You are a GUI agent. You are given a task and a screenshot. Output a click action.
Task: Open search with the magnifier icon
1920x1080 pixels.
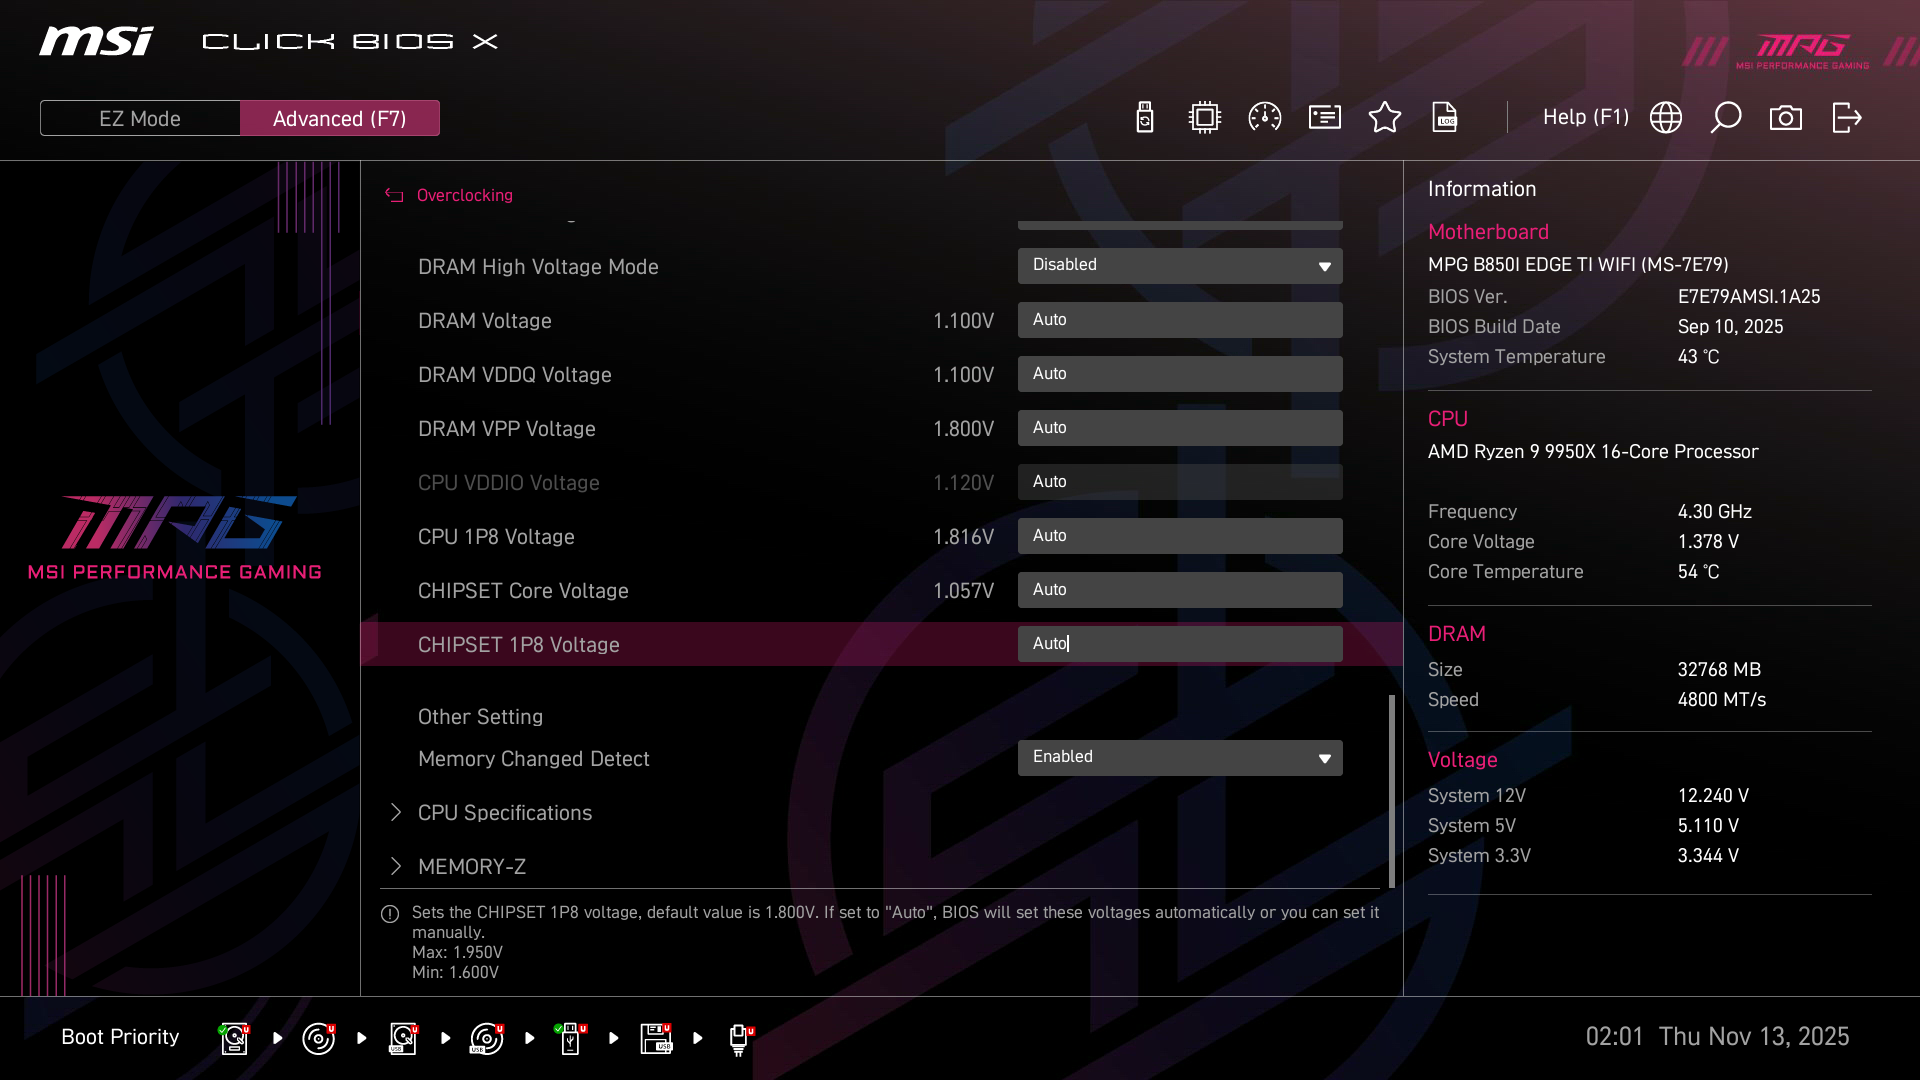pos(1726,118)
